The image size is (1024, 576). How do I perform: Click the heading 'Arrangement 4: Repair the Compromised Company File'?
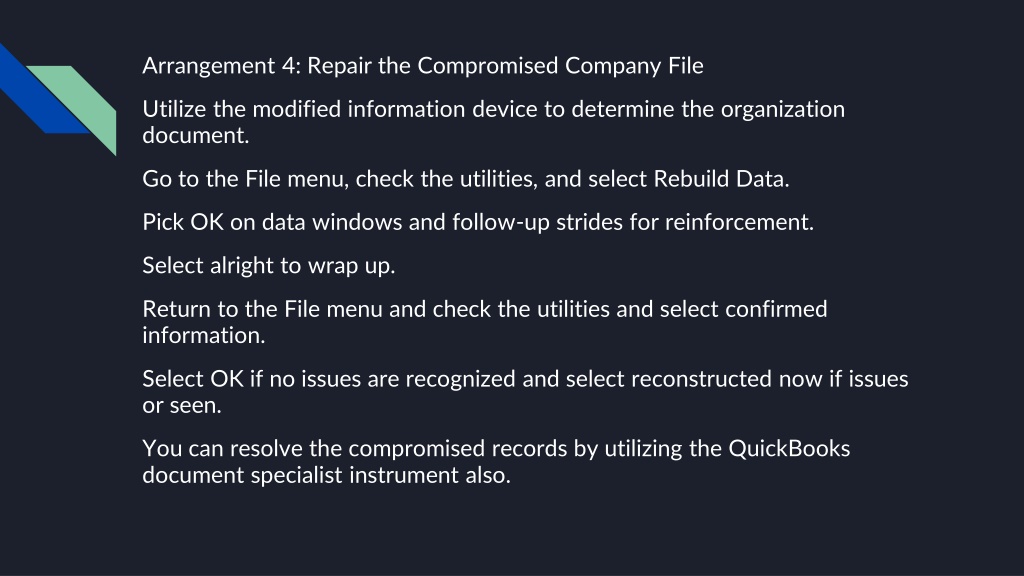pos(423,66)
